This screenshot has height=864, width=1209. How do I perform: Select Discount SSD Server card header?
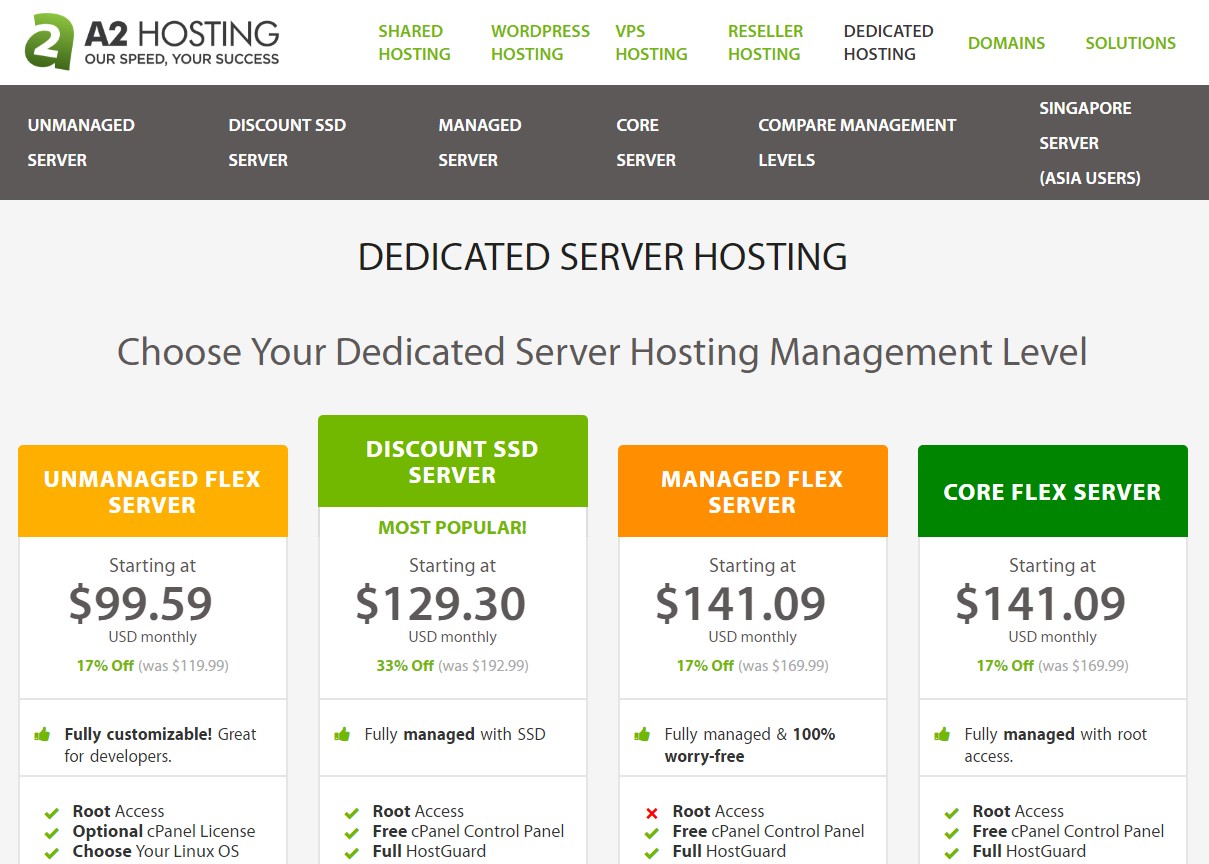(x=453, y=461)
